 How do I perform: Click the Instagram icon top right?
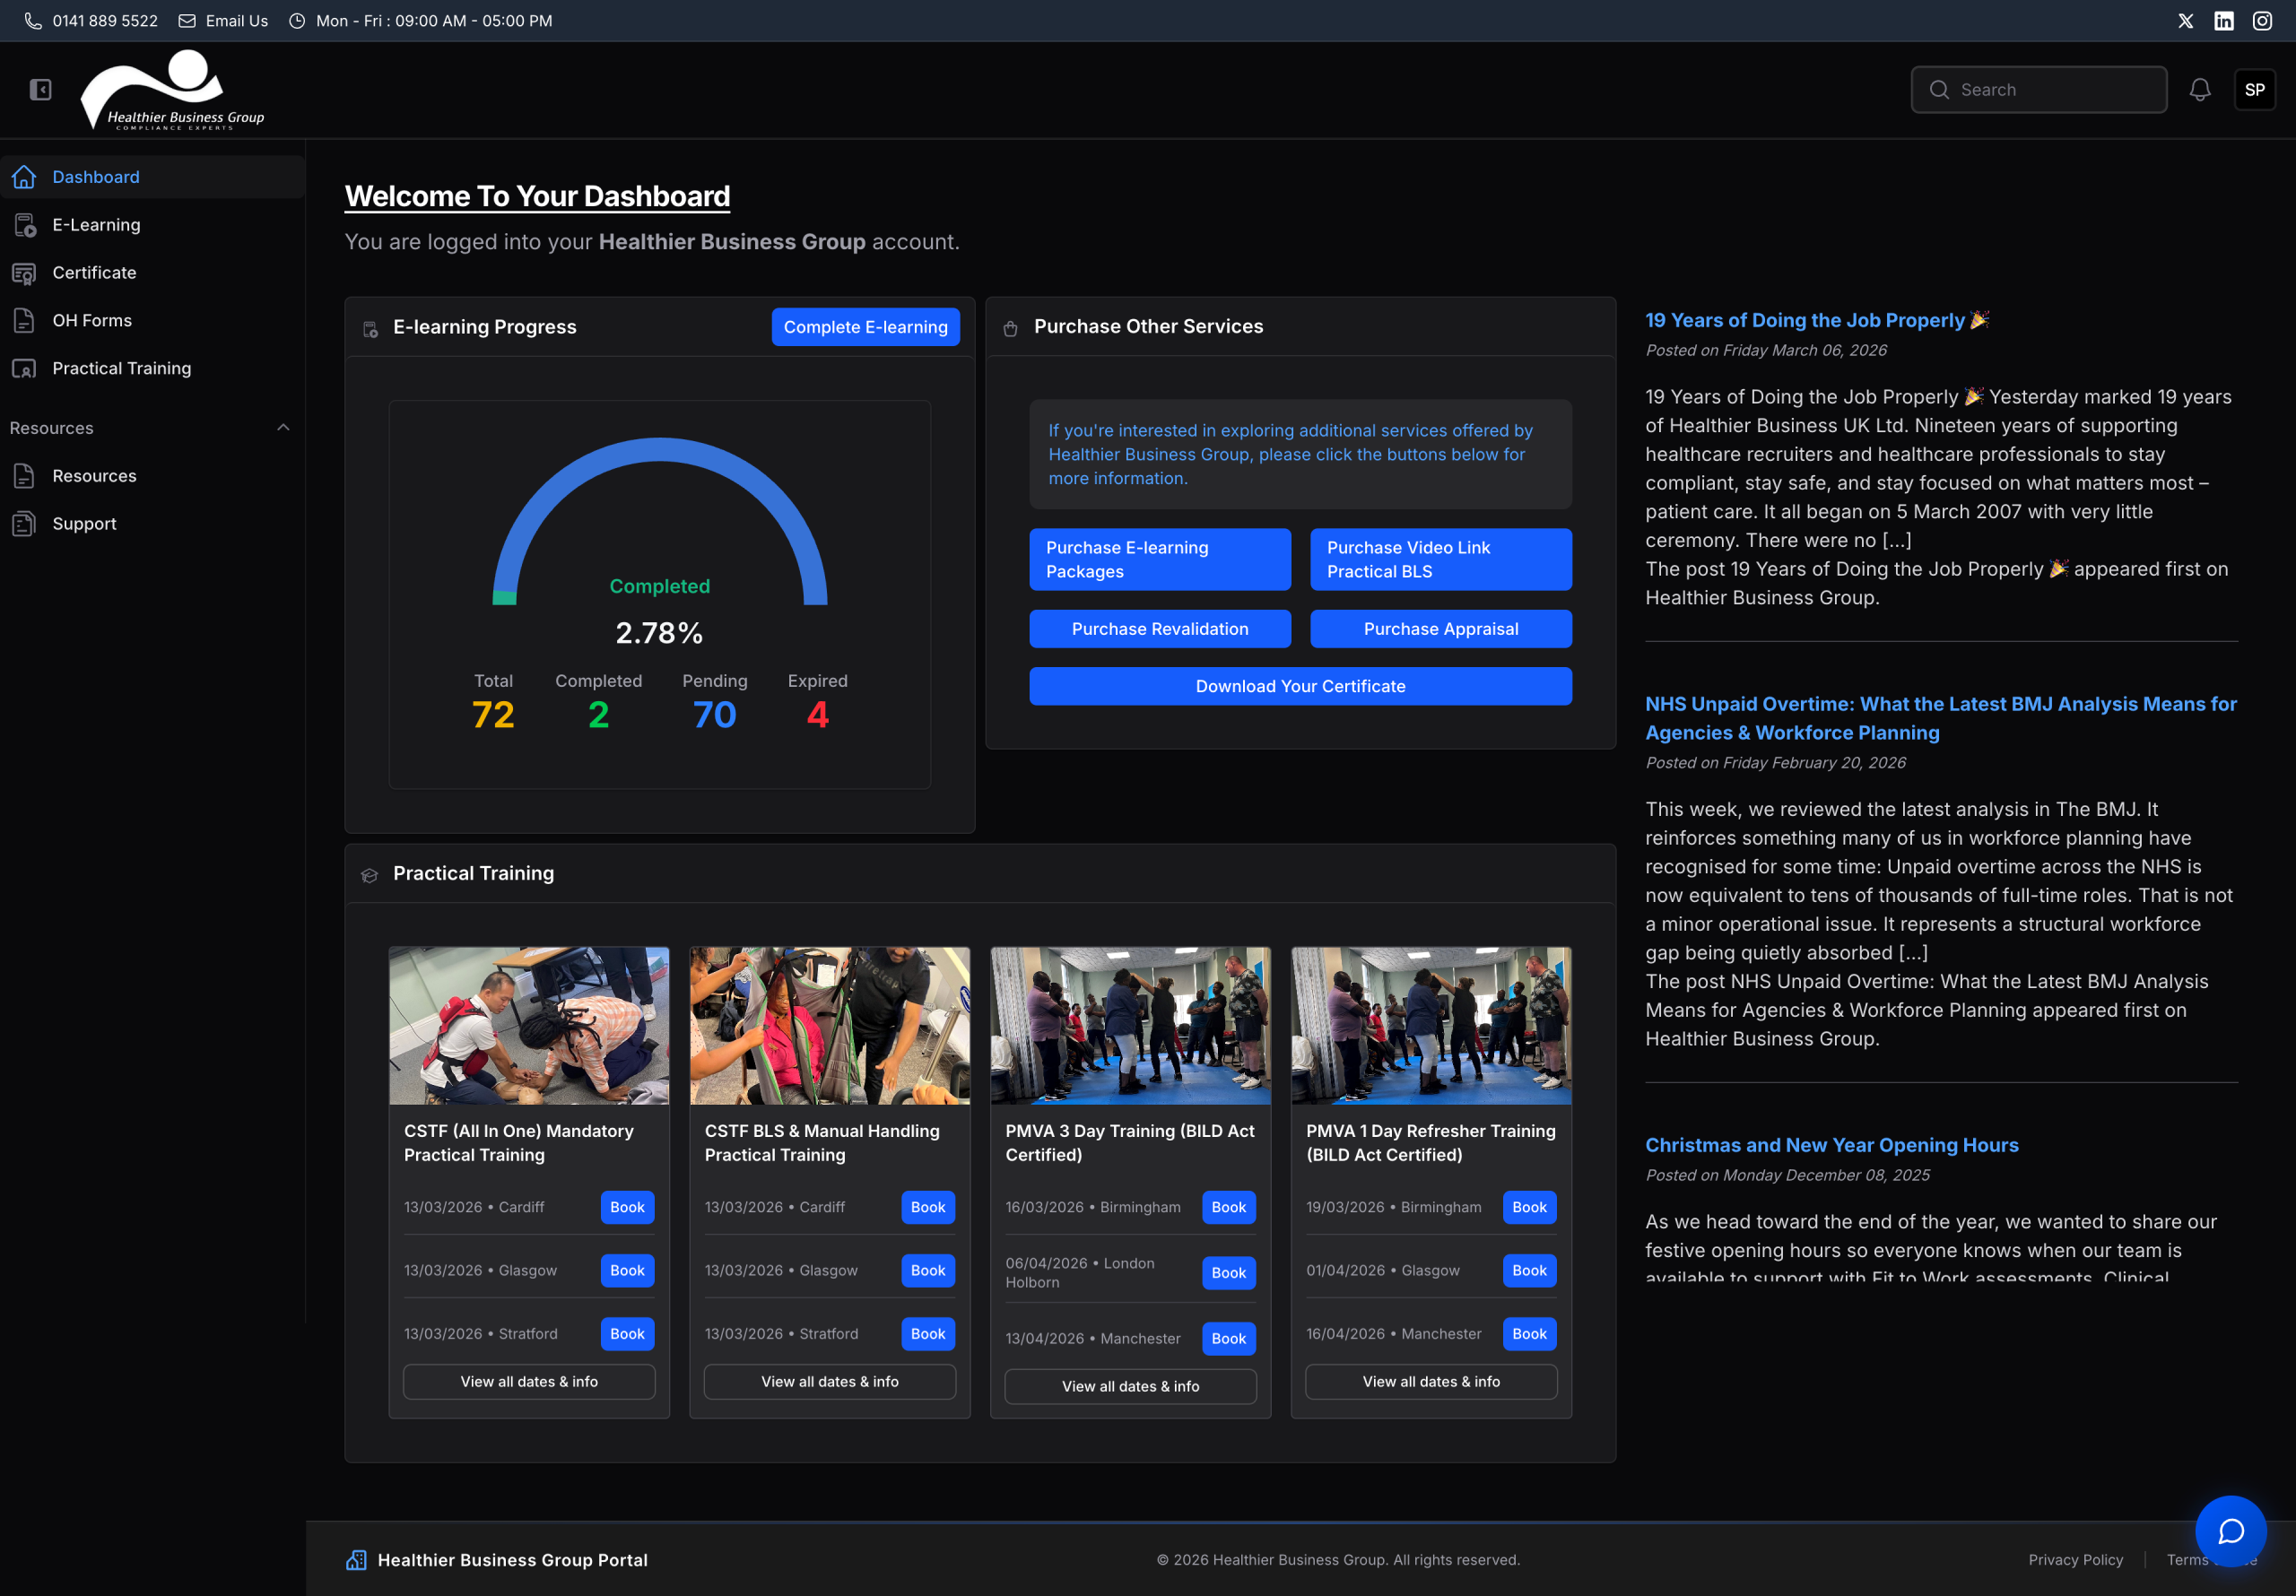click(2262, 20)
